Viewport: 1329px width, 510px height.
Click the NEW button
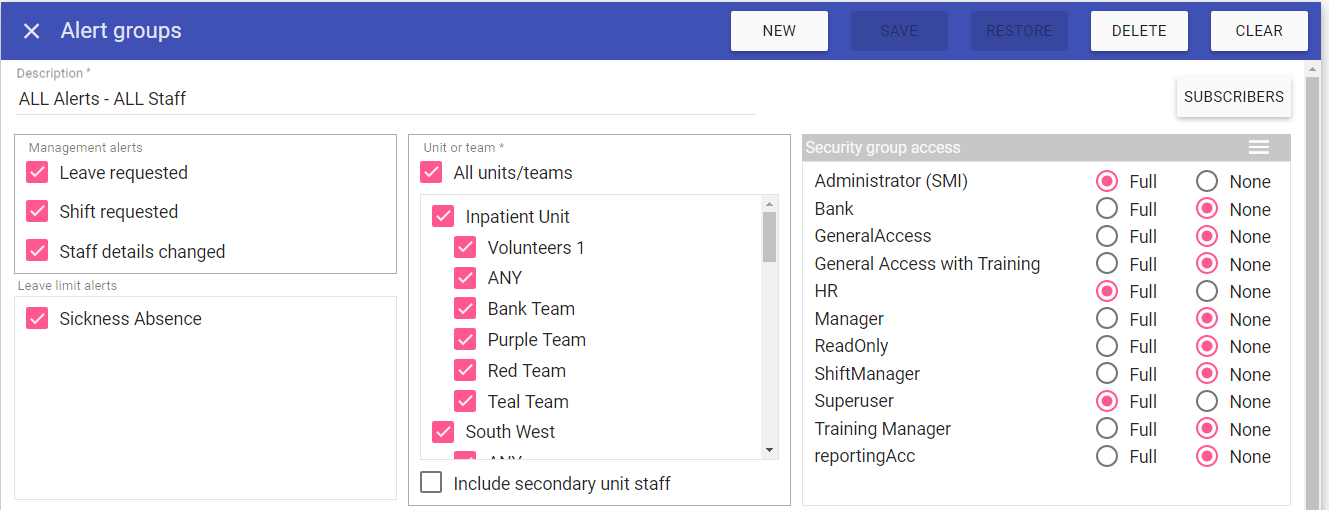[x=779, y=31]
